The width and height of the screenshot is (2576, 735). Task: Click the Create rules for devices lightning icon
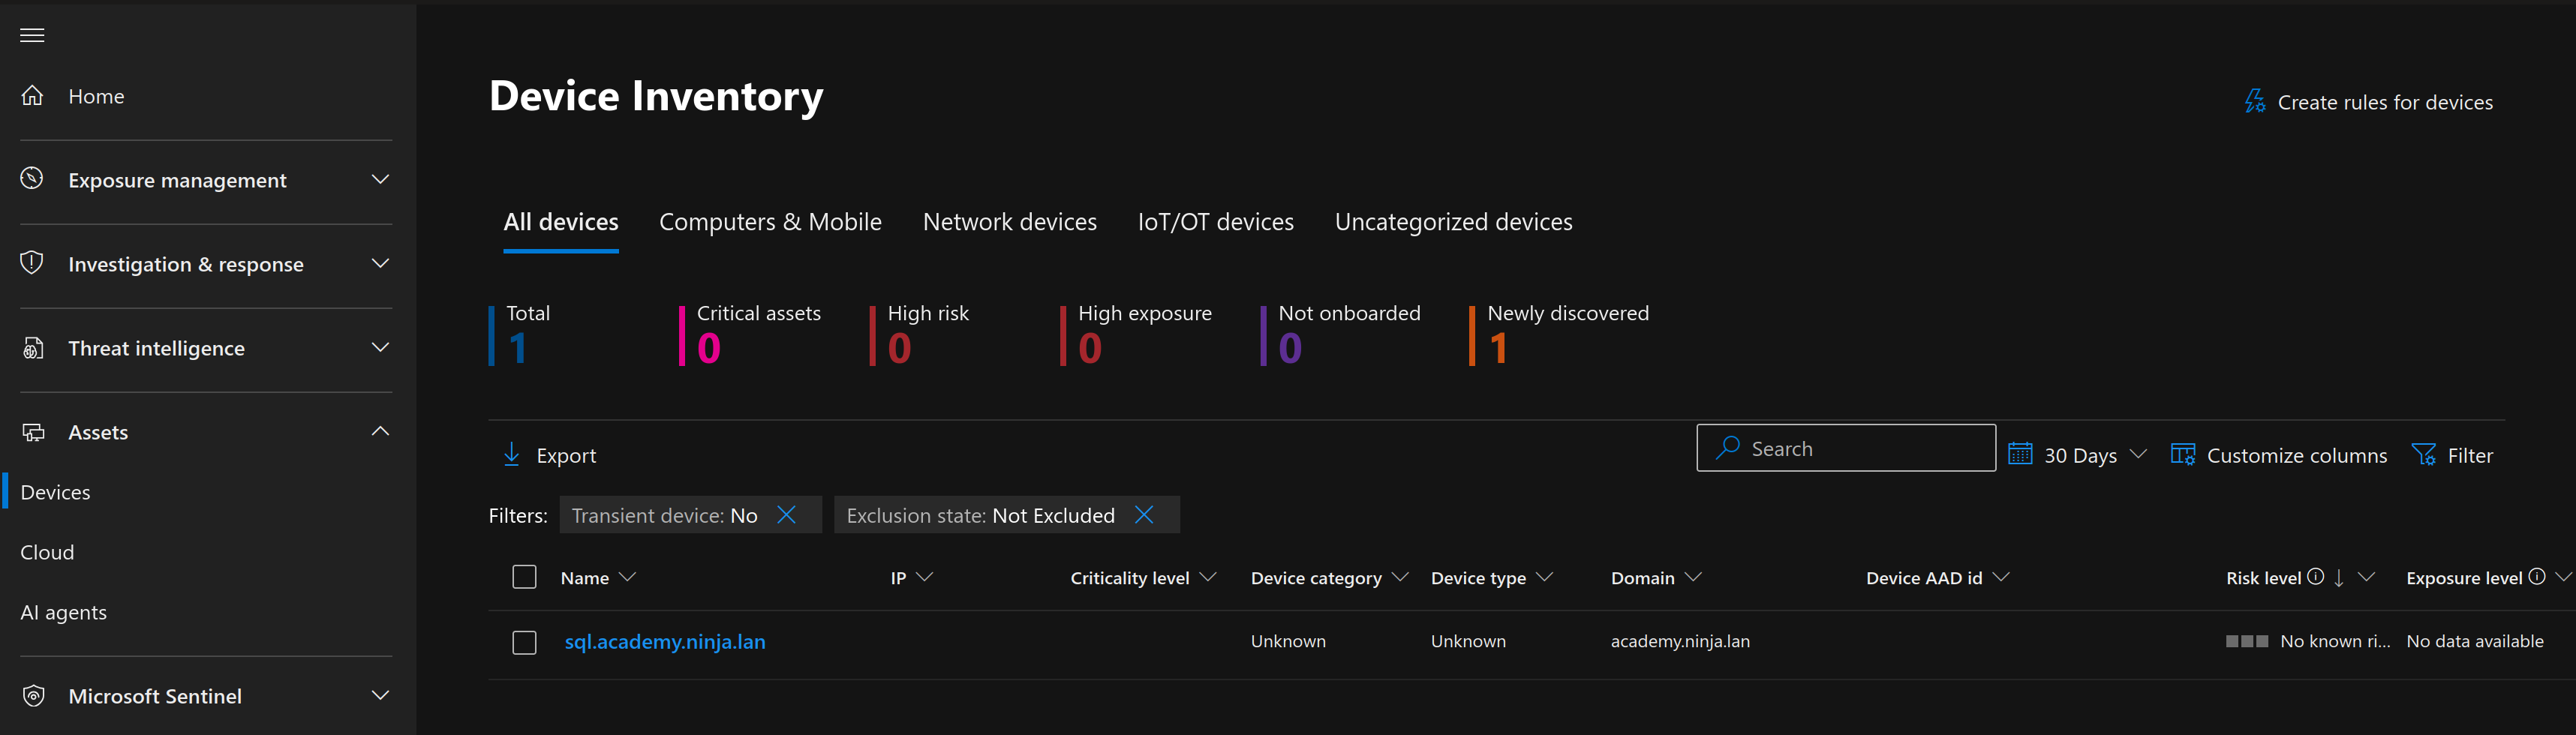(x=2254, y=102)
